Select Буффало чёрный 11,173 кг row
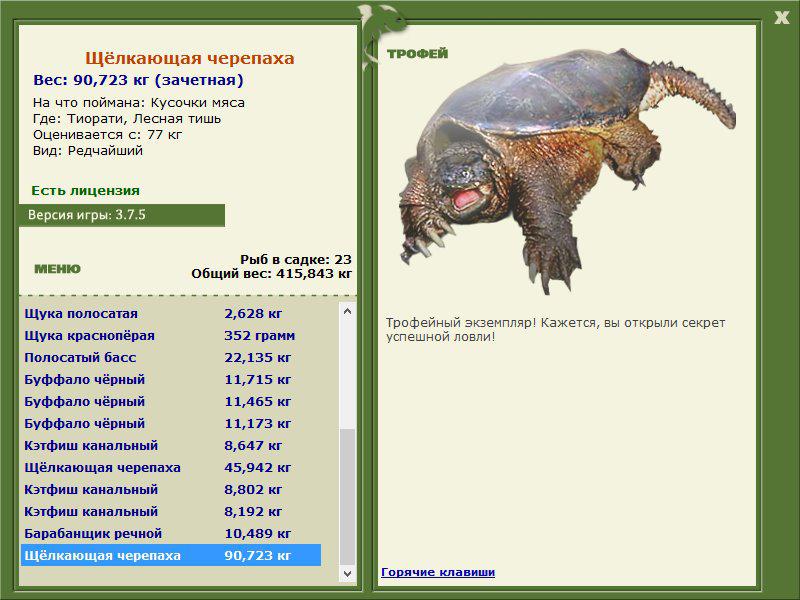 pos(171,423)
